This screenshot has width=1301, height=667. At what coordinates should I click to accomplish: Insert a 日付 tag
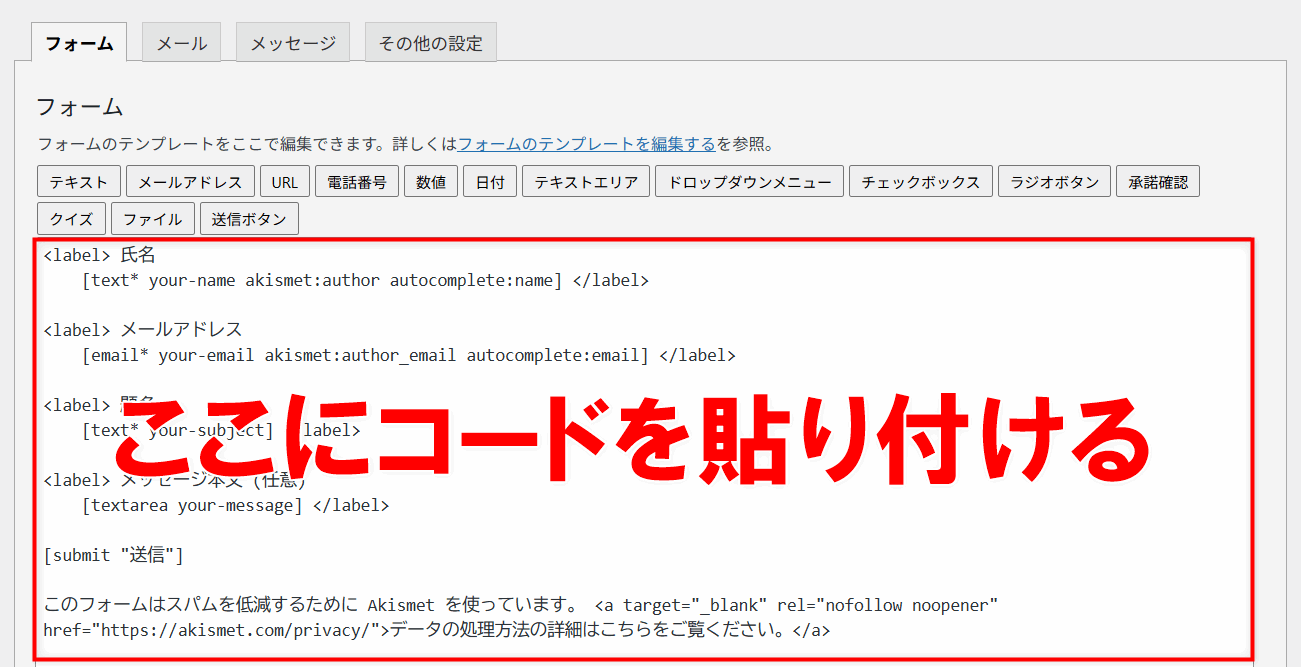(490, 182)
